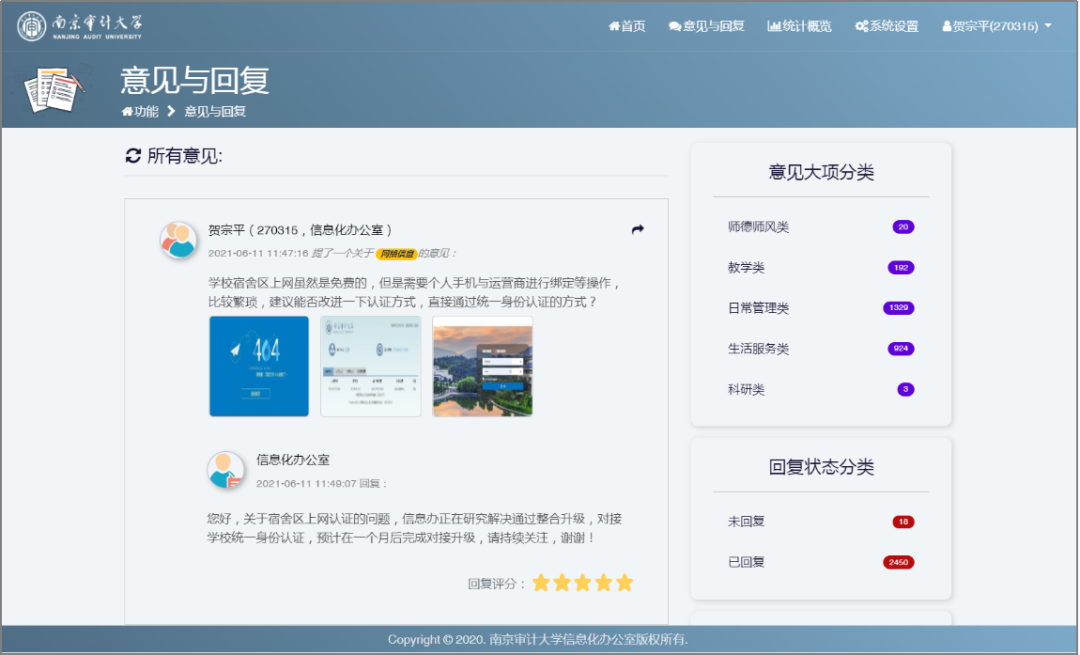Click 贺宗平's user avatar icon

179,240
